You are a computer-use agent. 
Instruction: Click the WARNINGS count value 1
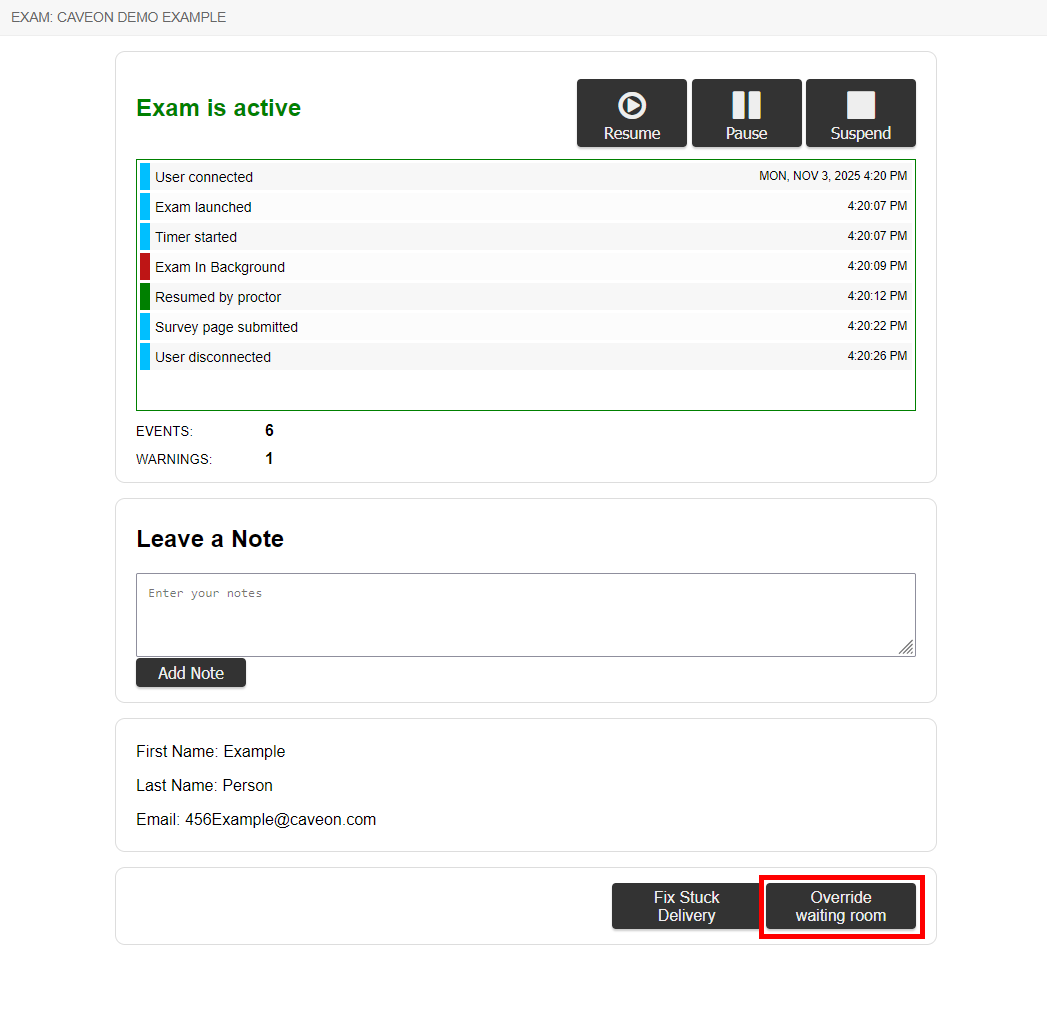click(269, 459)
